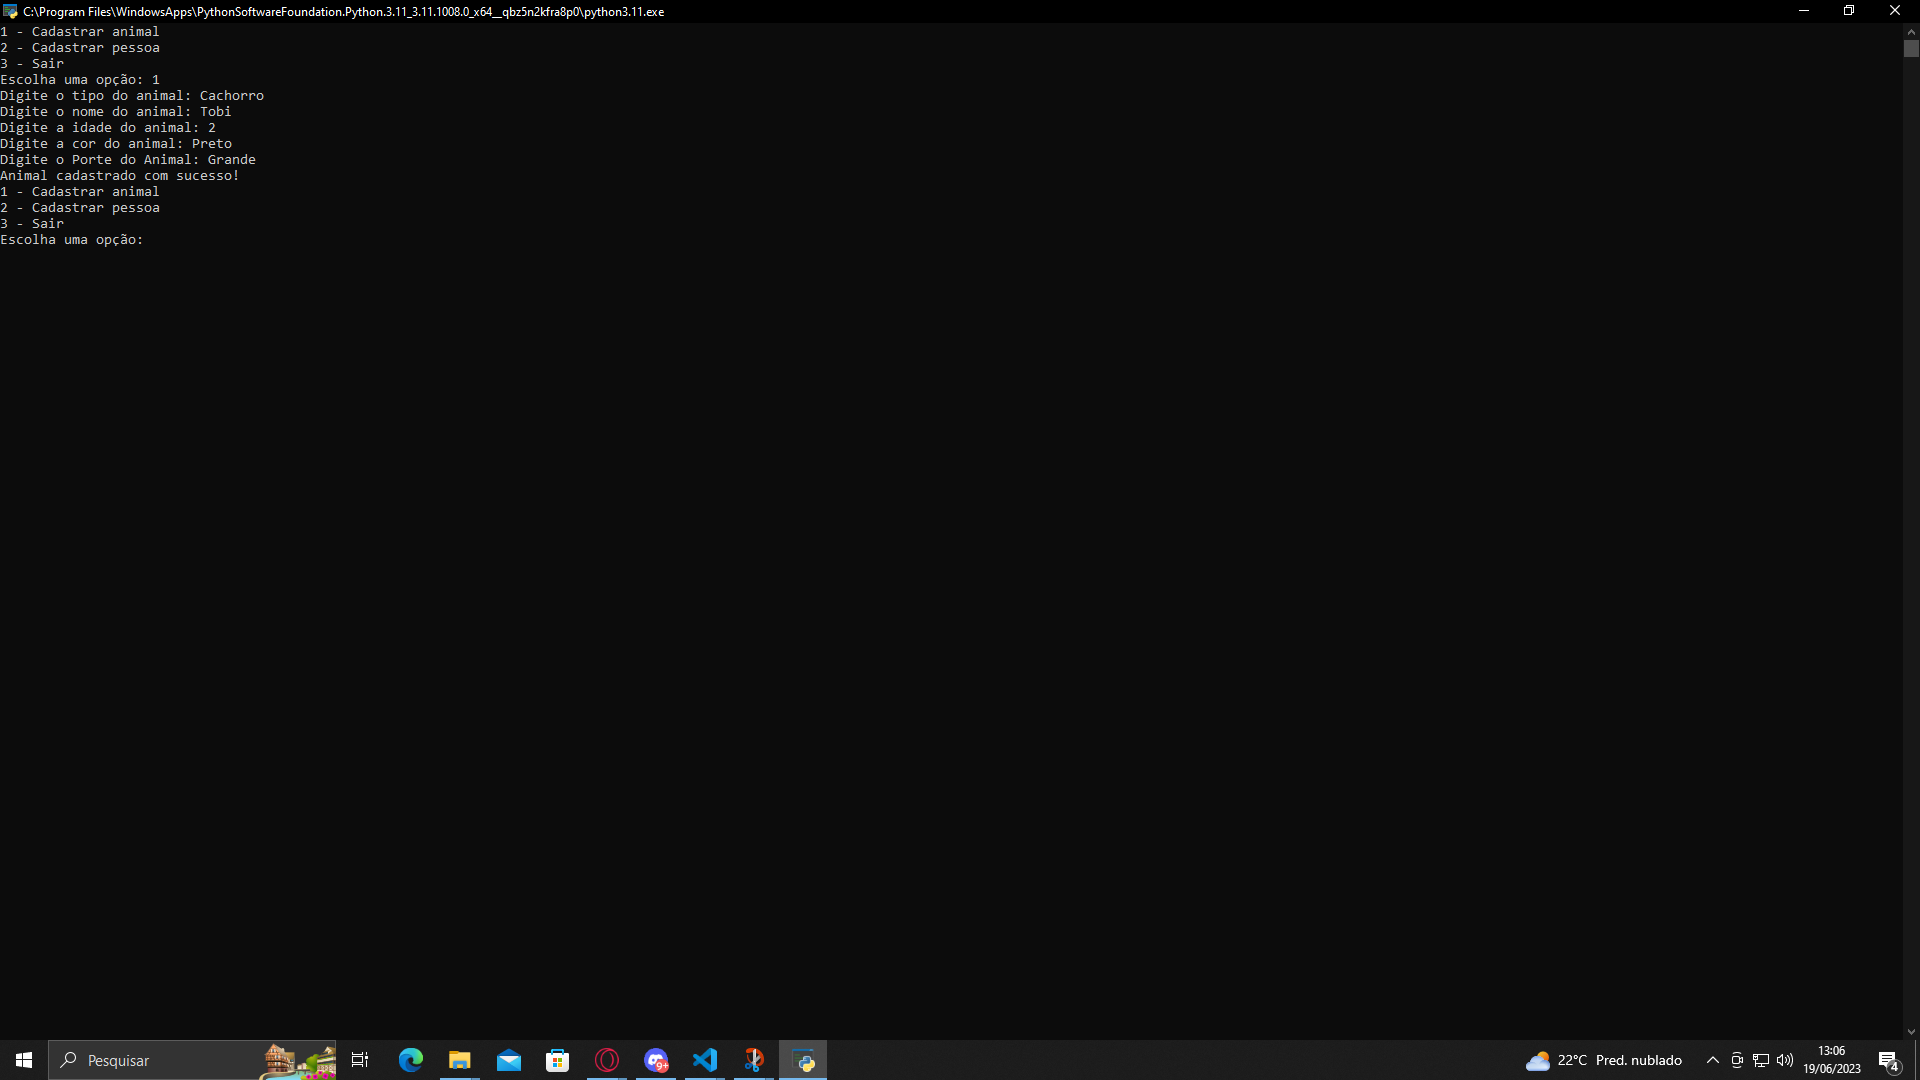Open Discord from the taskbar
The height and width of the screenshot is (1080, 1920).
point(656,1060)
